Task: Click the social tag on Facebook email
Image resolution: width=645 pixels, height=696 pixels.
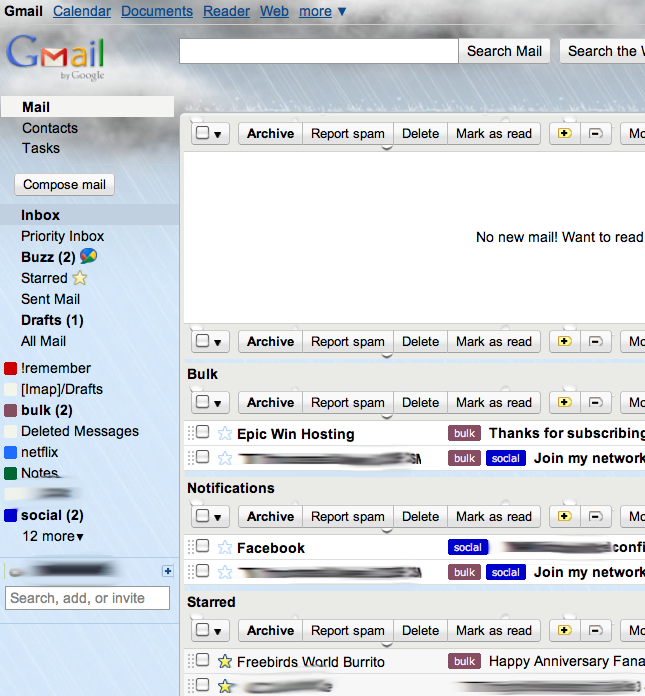Action: click(468, 547)
